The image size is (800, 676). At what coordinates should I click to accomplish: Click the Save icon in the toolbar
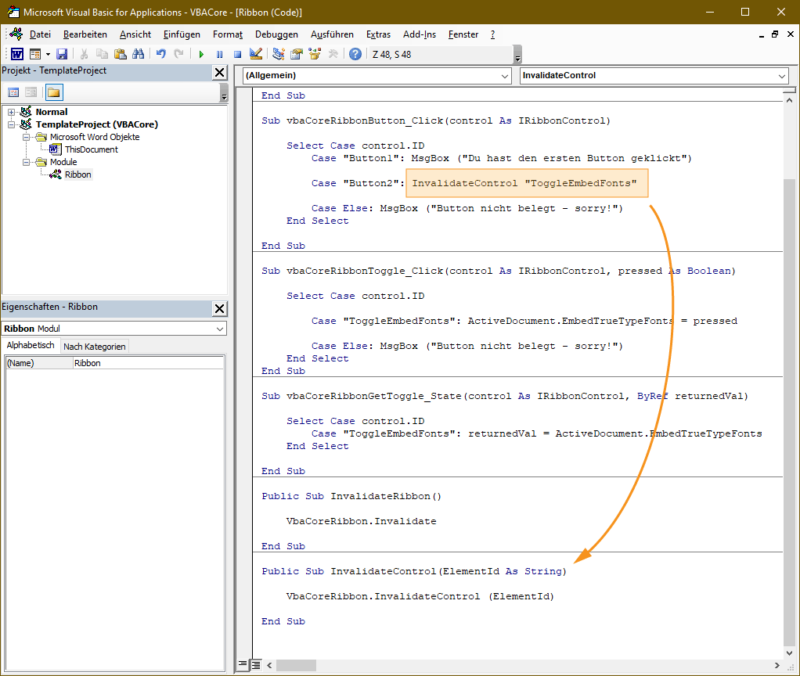point(60,53)
